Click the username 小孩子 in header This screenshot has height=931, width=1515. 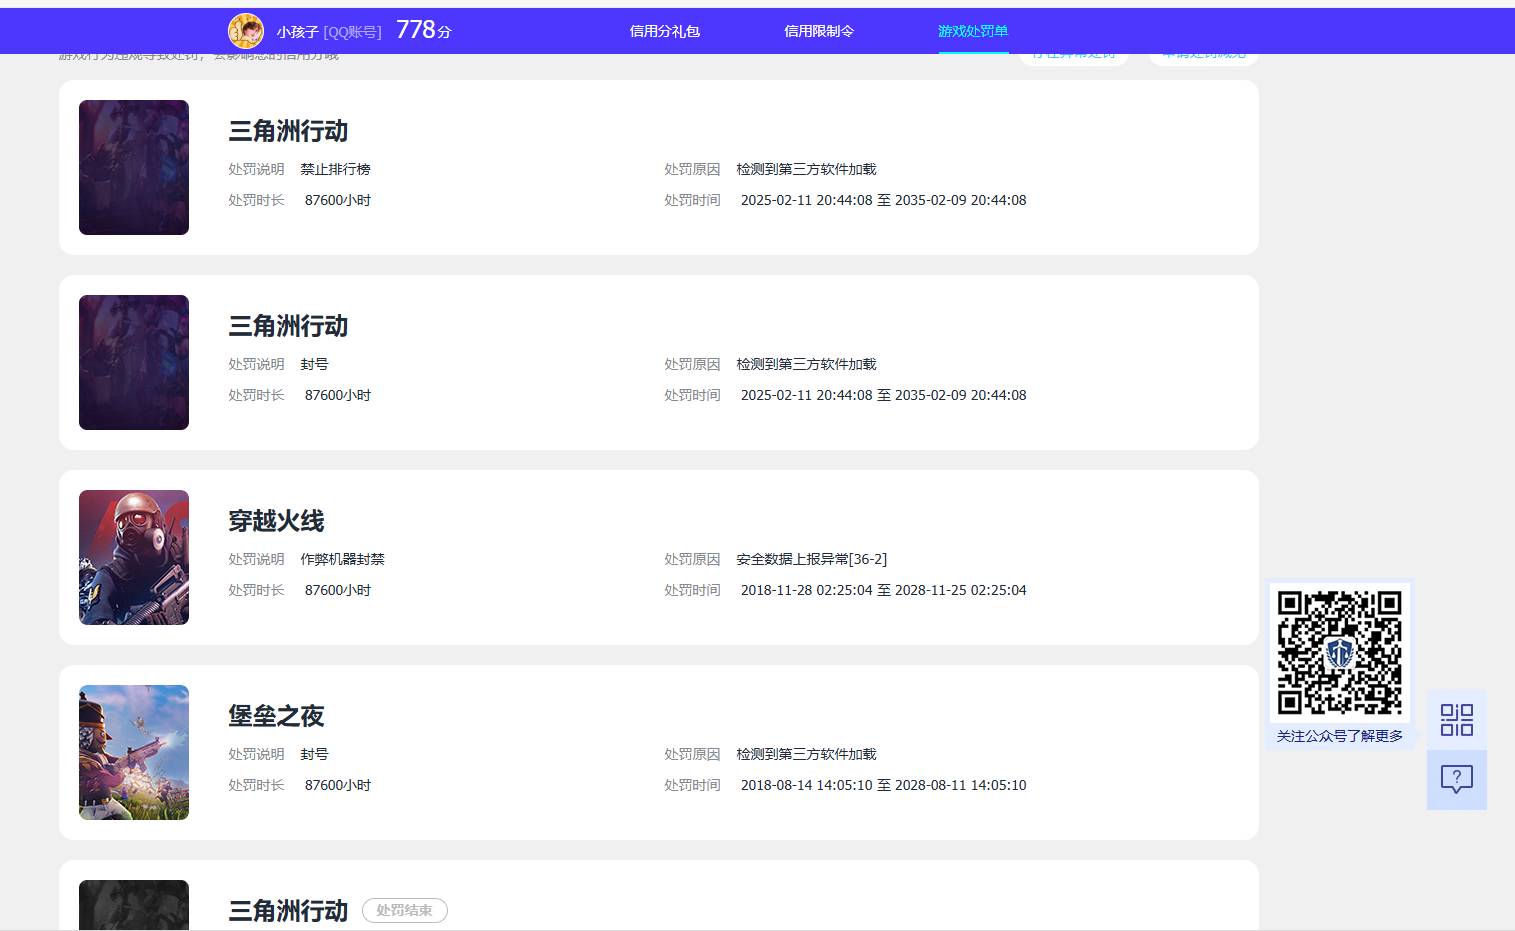tap(297, 32)
